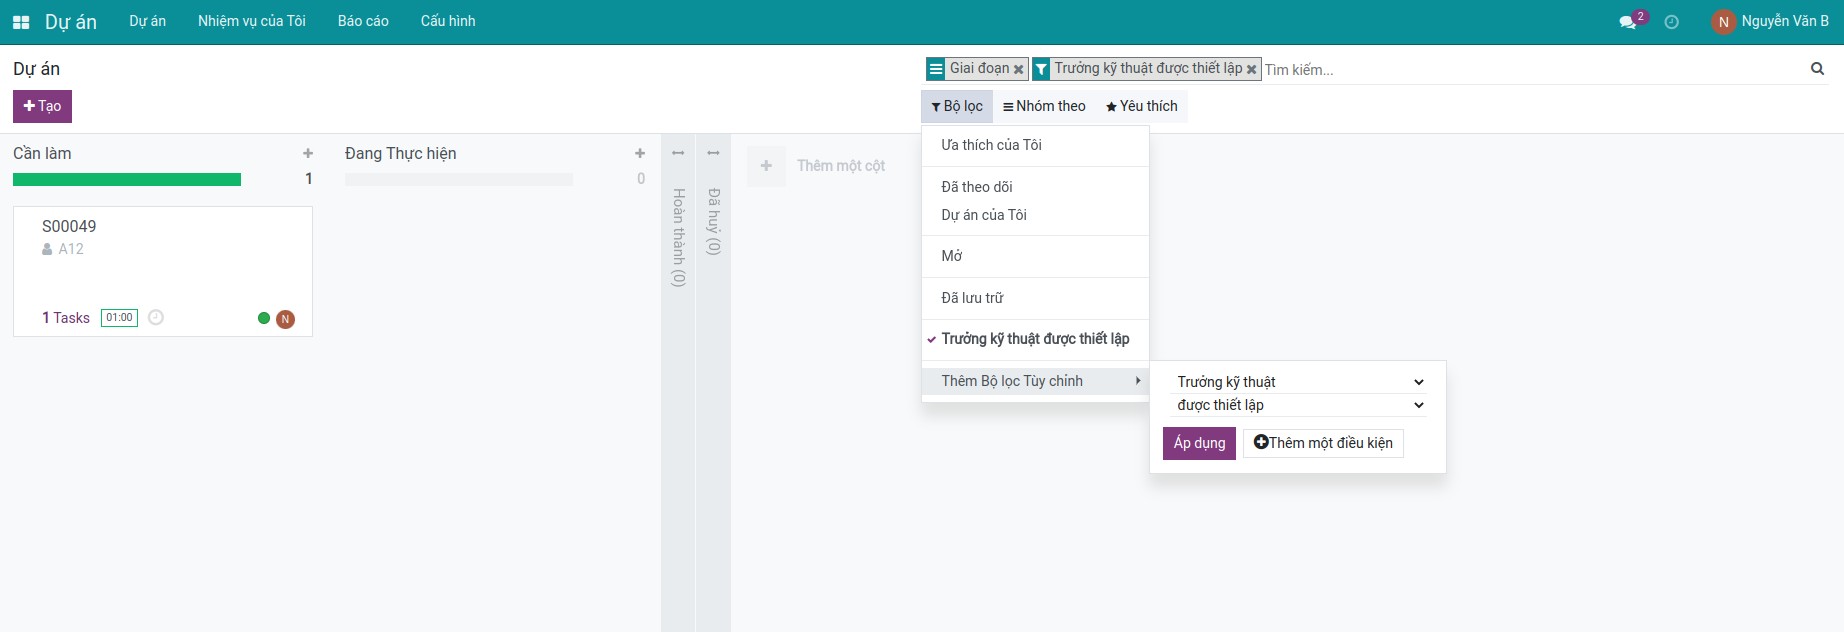Click activity clock icon on S00049 card
The width and height of the screenshot is (1844, 632).
point(156,318)
